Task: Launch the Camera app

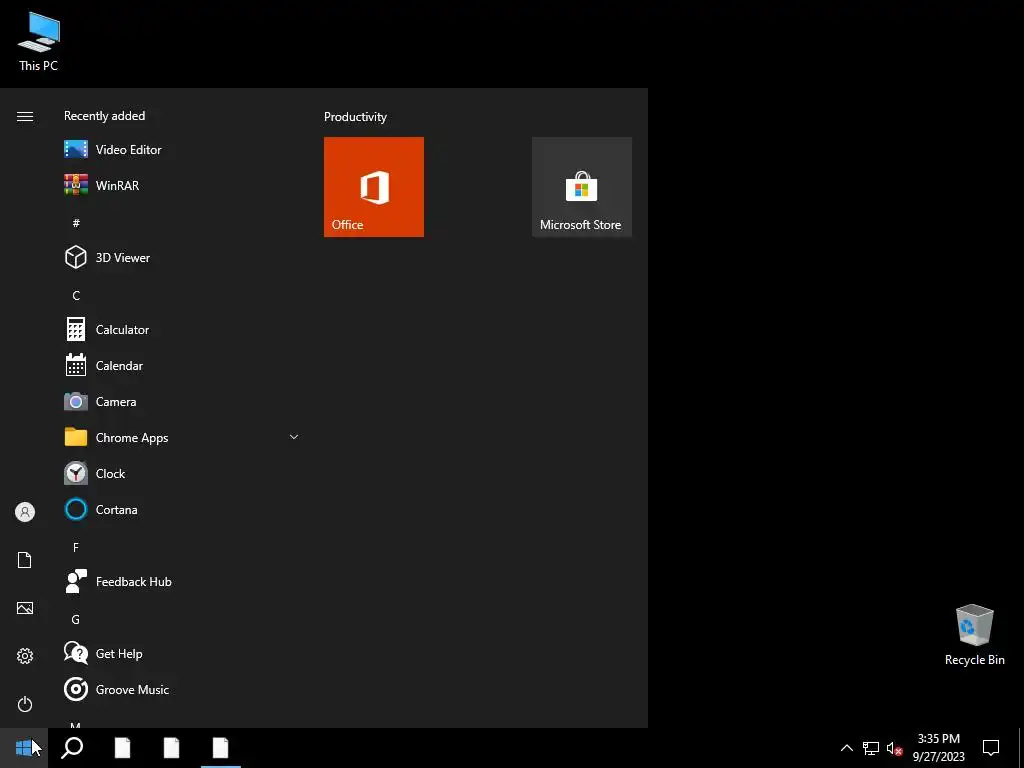Action: click(181, 402)
